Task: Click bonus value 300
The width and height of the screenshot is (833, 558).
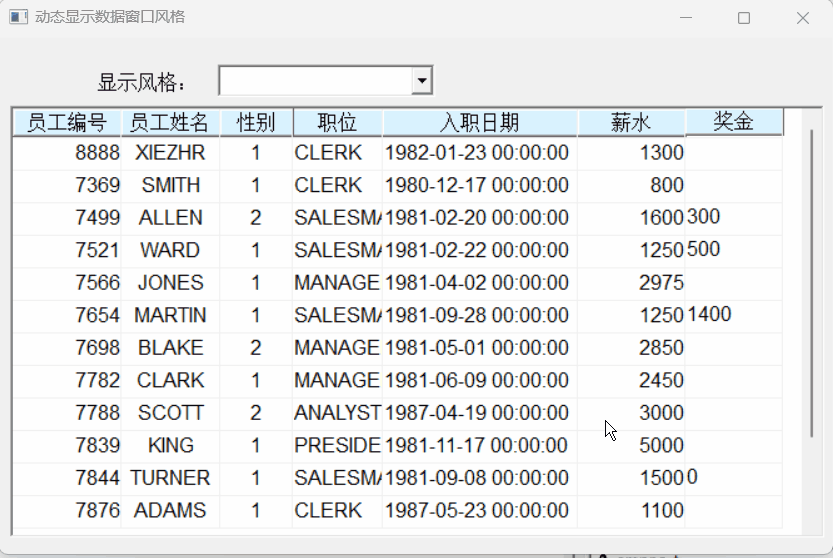Action: pyautogui.click(x=703, y=217)
